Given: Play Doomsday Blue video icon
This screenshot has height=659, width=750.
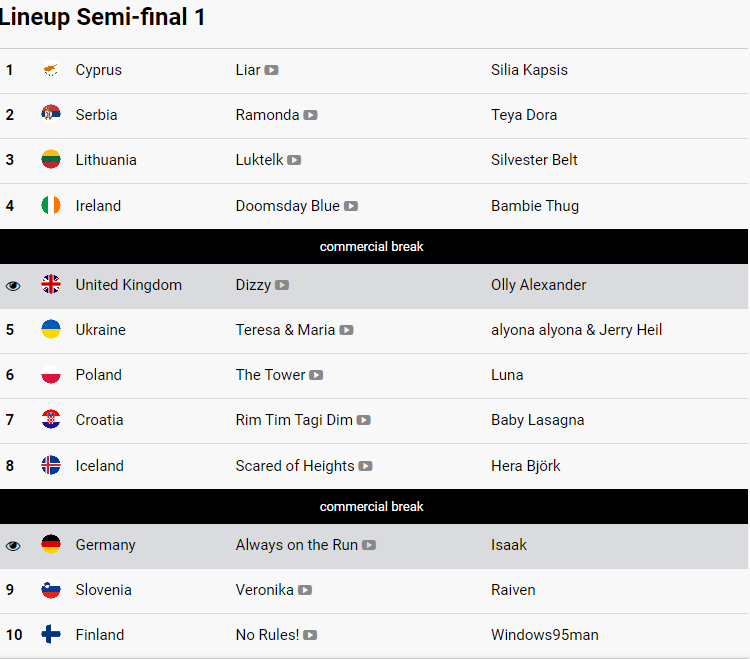Looking at the screenshot, I should 351,206.
